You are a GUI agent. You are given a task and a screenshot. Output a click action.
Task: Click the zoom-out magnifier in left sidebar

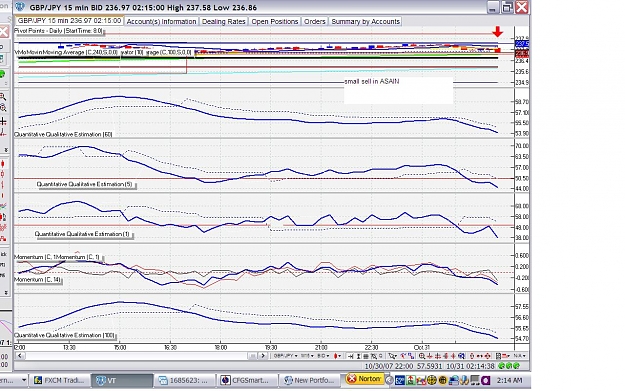tap(3, 108)
